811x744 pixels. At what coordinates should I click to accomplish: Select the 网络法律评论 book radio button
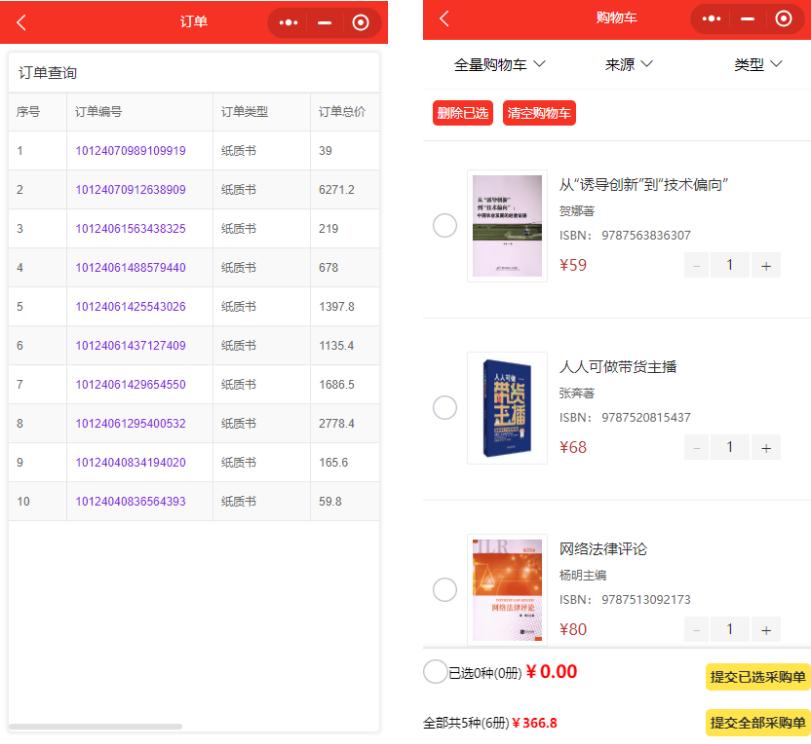tap(445, 590)
